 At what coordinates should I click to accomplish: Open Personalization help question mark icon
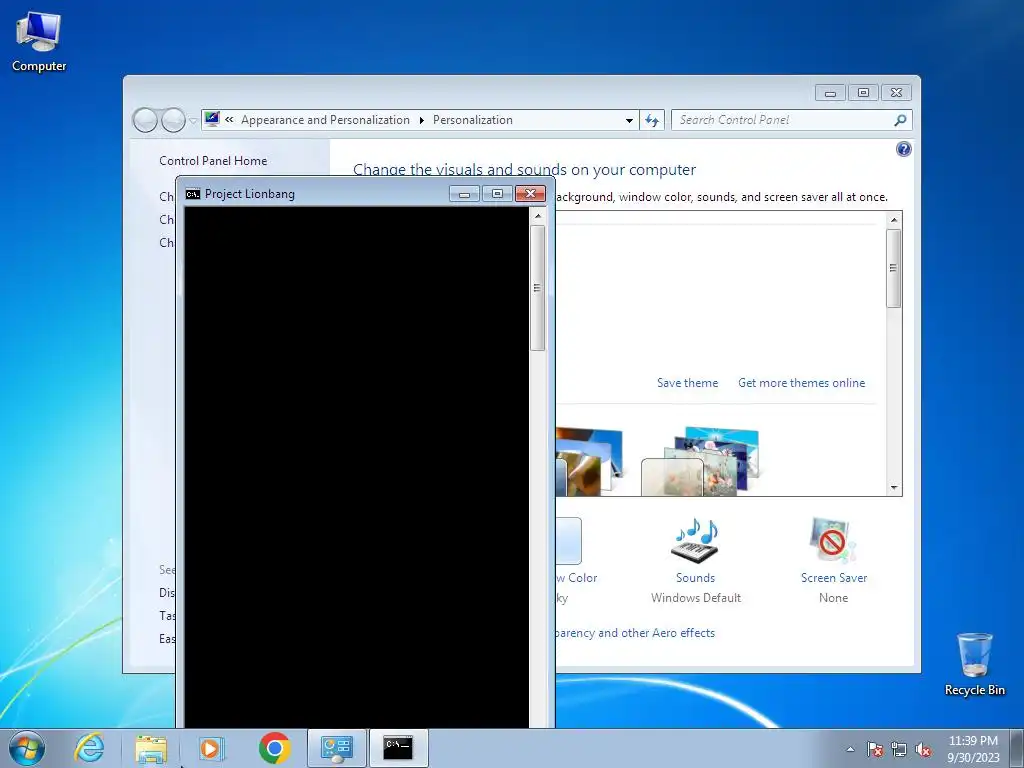[903, 150]
